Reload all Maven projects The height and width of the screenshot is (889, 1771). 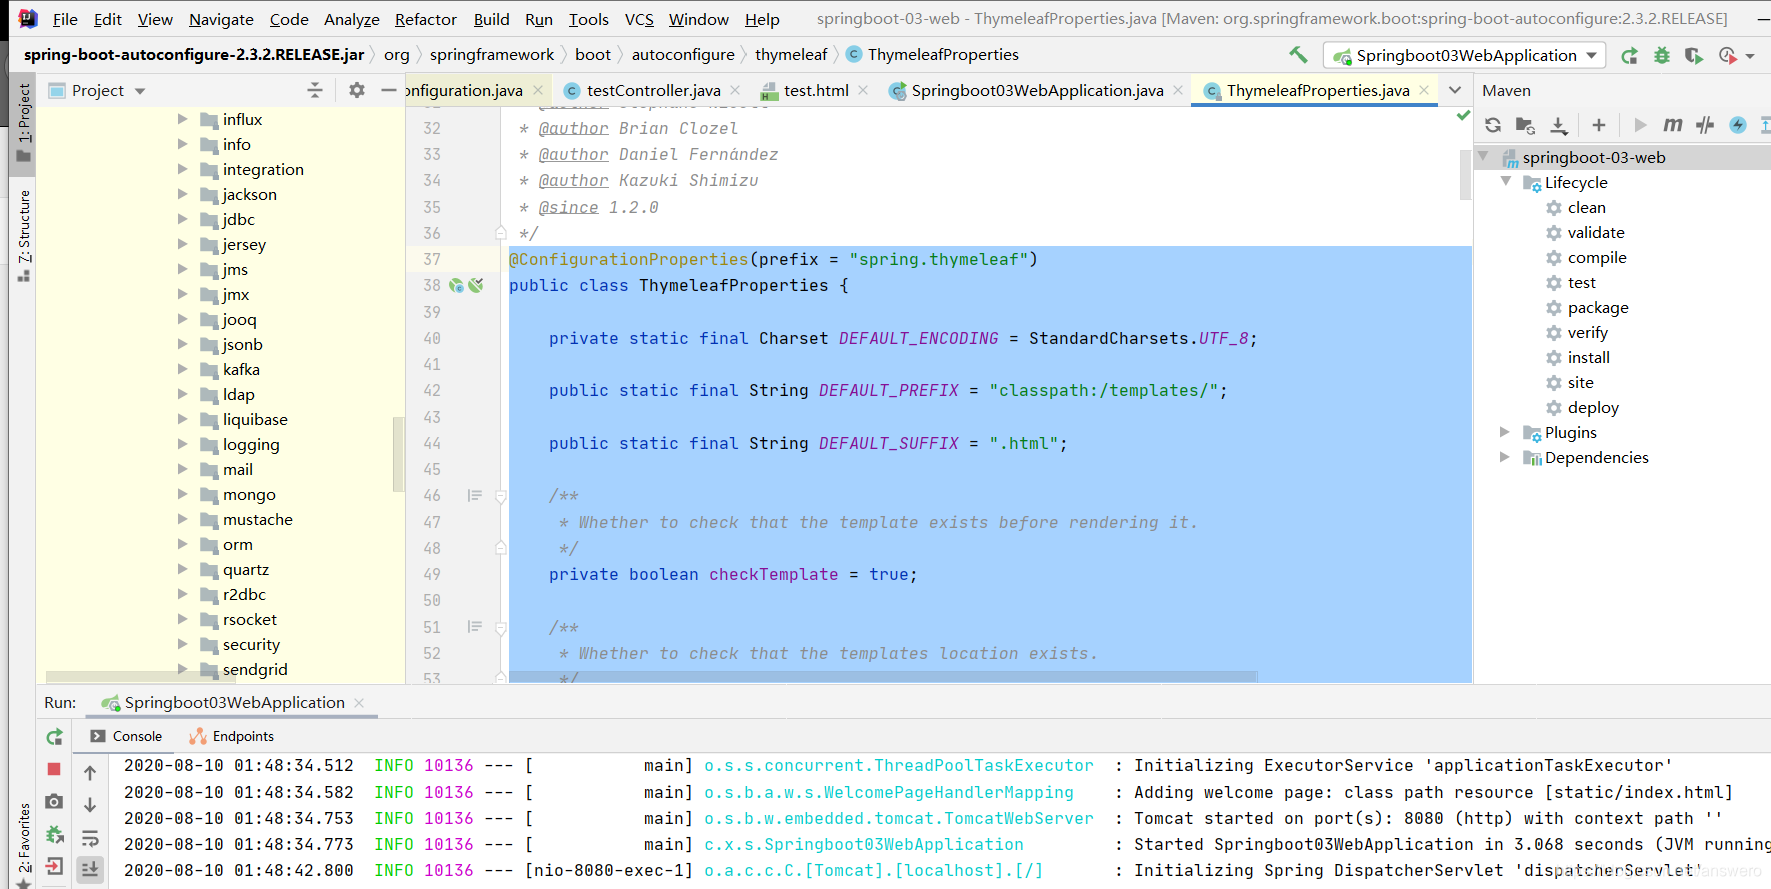(x=1493, y=125)
